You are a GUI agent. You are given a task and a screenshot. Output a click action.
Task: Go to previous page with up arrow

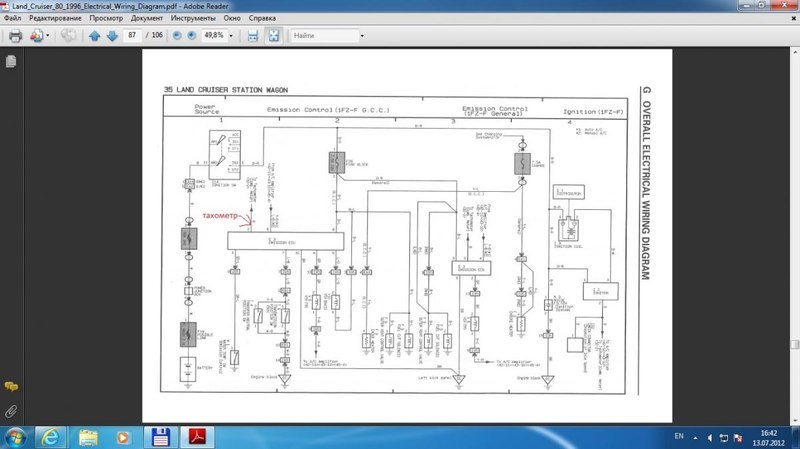pos(94,36)
